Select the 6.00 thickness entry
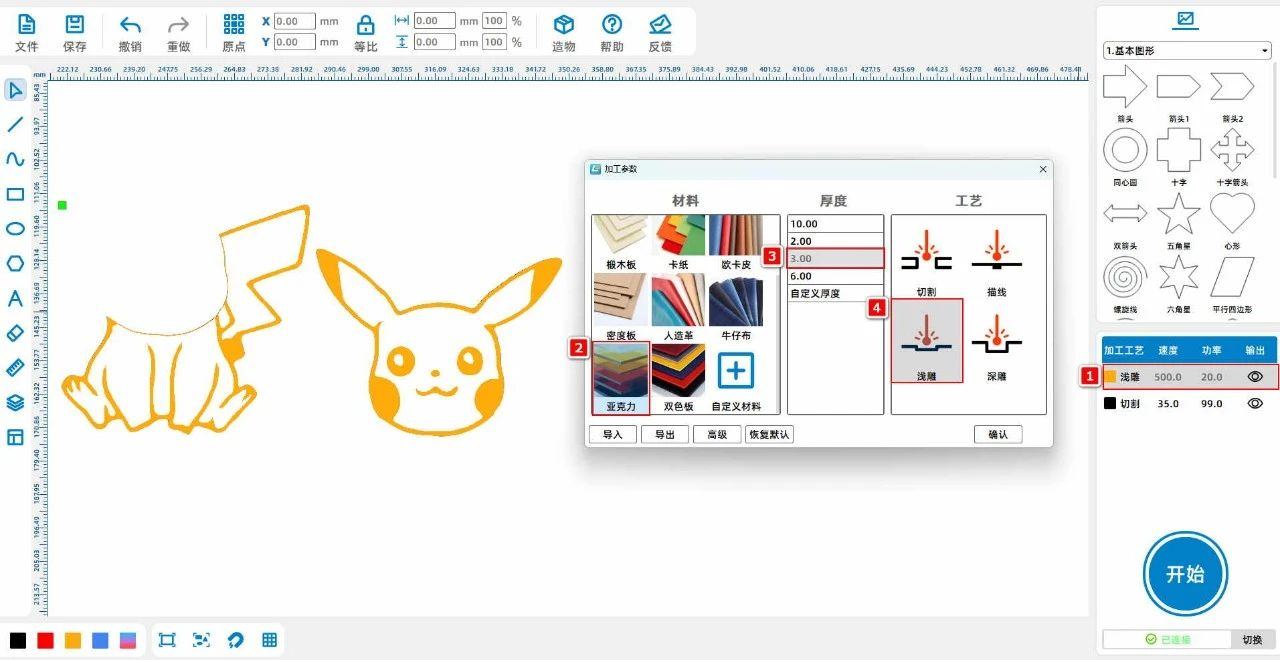Viewport: 1280px width, 660px height. coord(802,276)
